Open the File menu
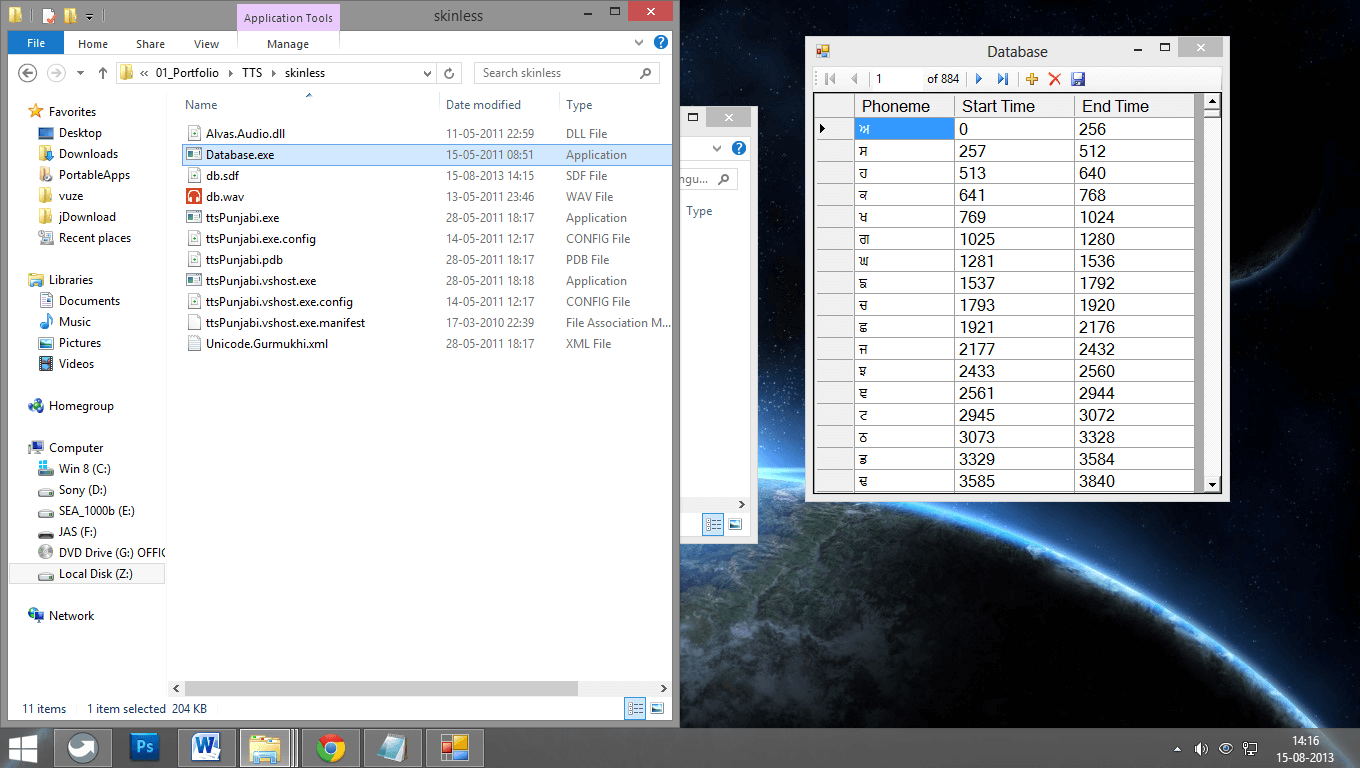 click(x=36, y=44)
